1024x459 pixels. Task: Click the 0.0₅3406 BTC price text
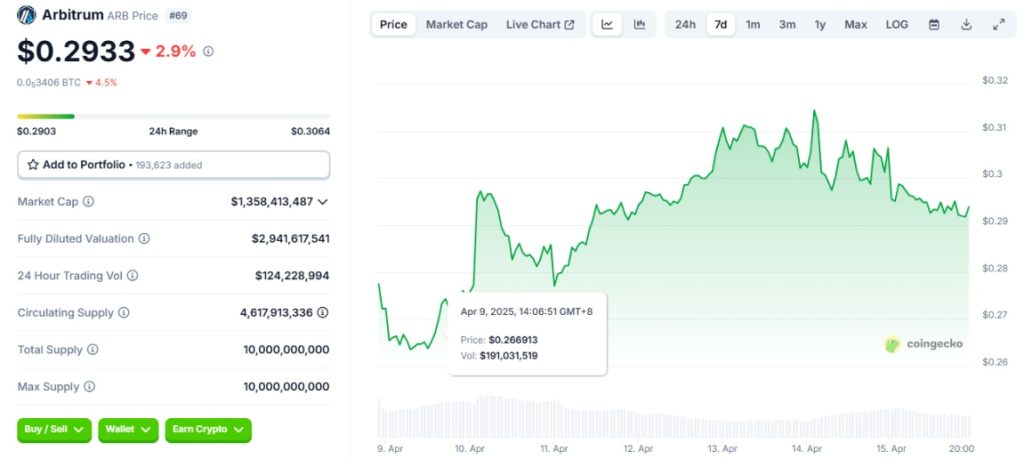coord(49,83)
